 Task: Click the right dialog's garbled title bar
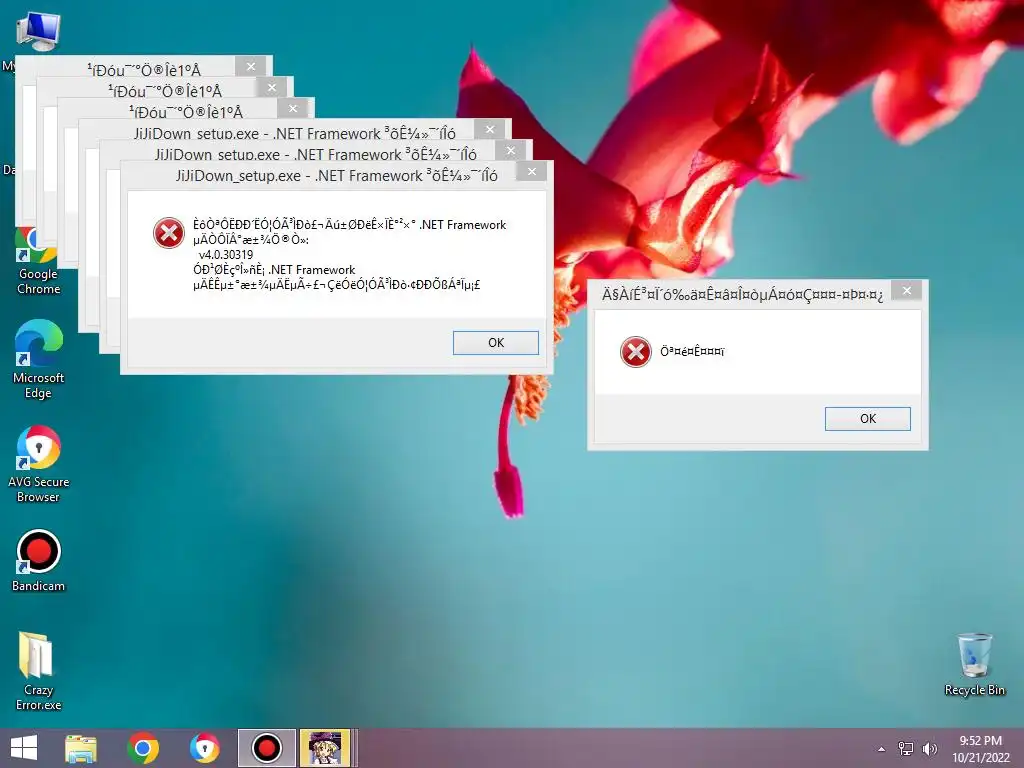click(x=742, y=295)
